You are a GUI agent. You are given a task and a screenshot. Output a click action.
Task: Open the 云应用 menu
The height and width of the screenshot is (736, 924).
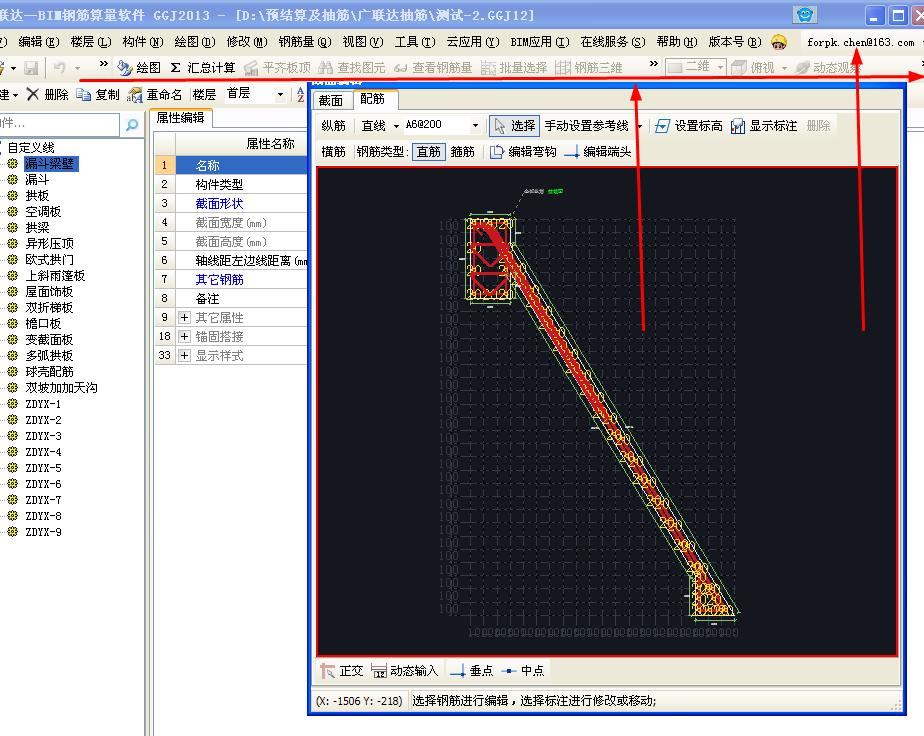coord(473,42)
